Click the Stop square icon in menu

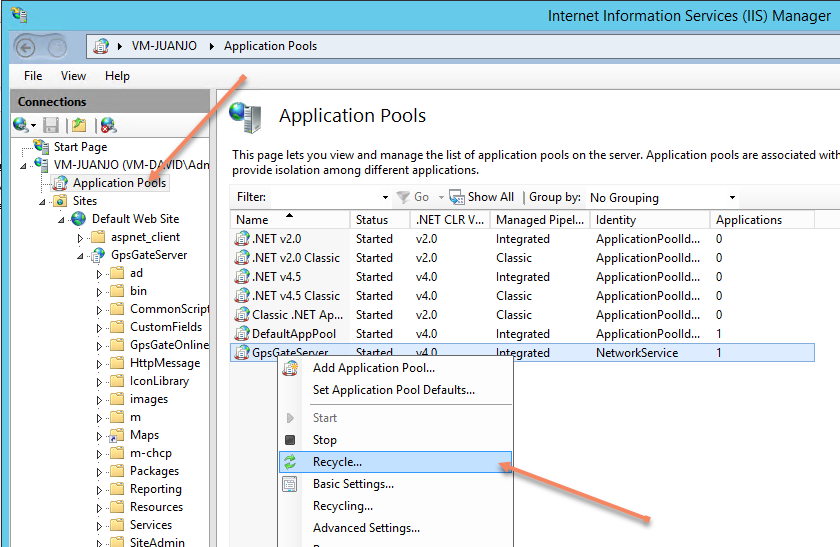pyautogui.click(x=290, y=440)
